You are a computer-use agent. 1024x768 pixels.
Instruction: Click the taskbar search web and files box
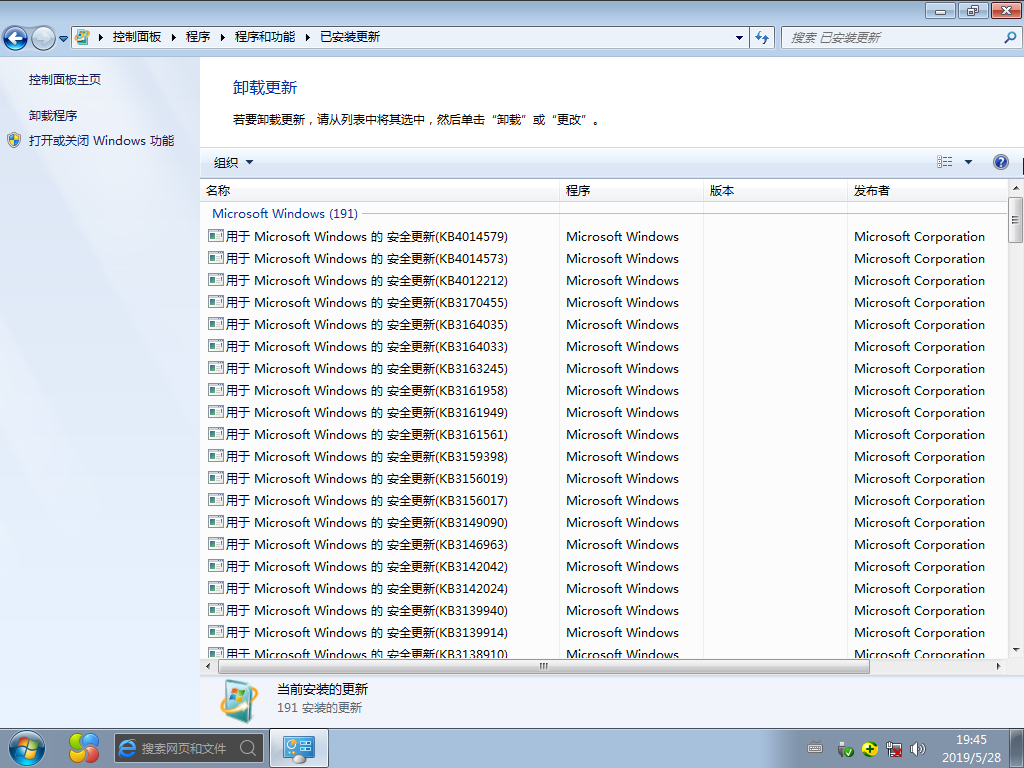tap(189, 748)
